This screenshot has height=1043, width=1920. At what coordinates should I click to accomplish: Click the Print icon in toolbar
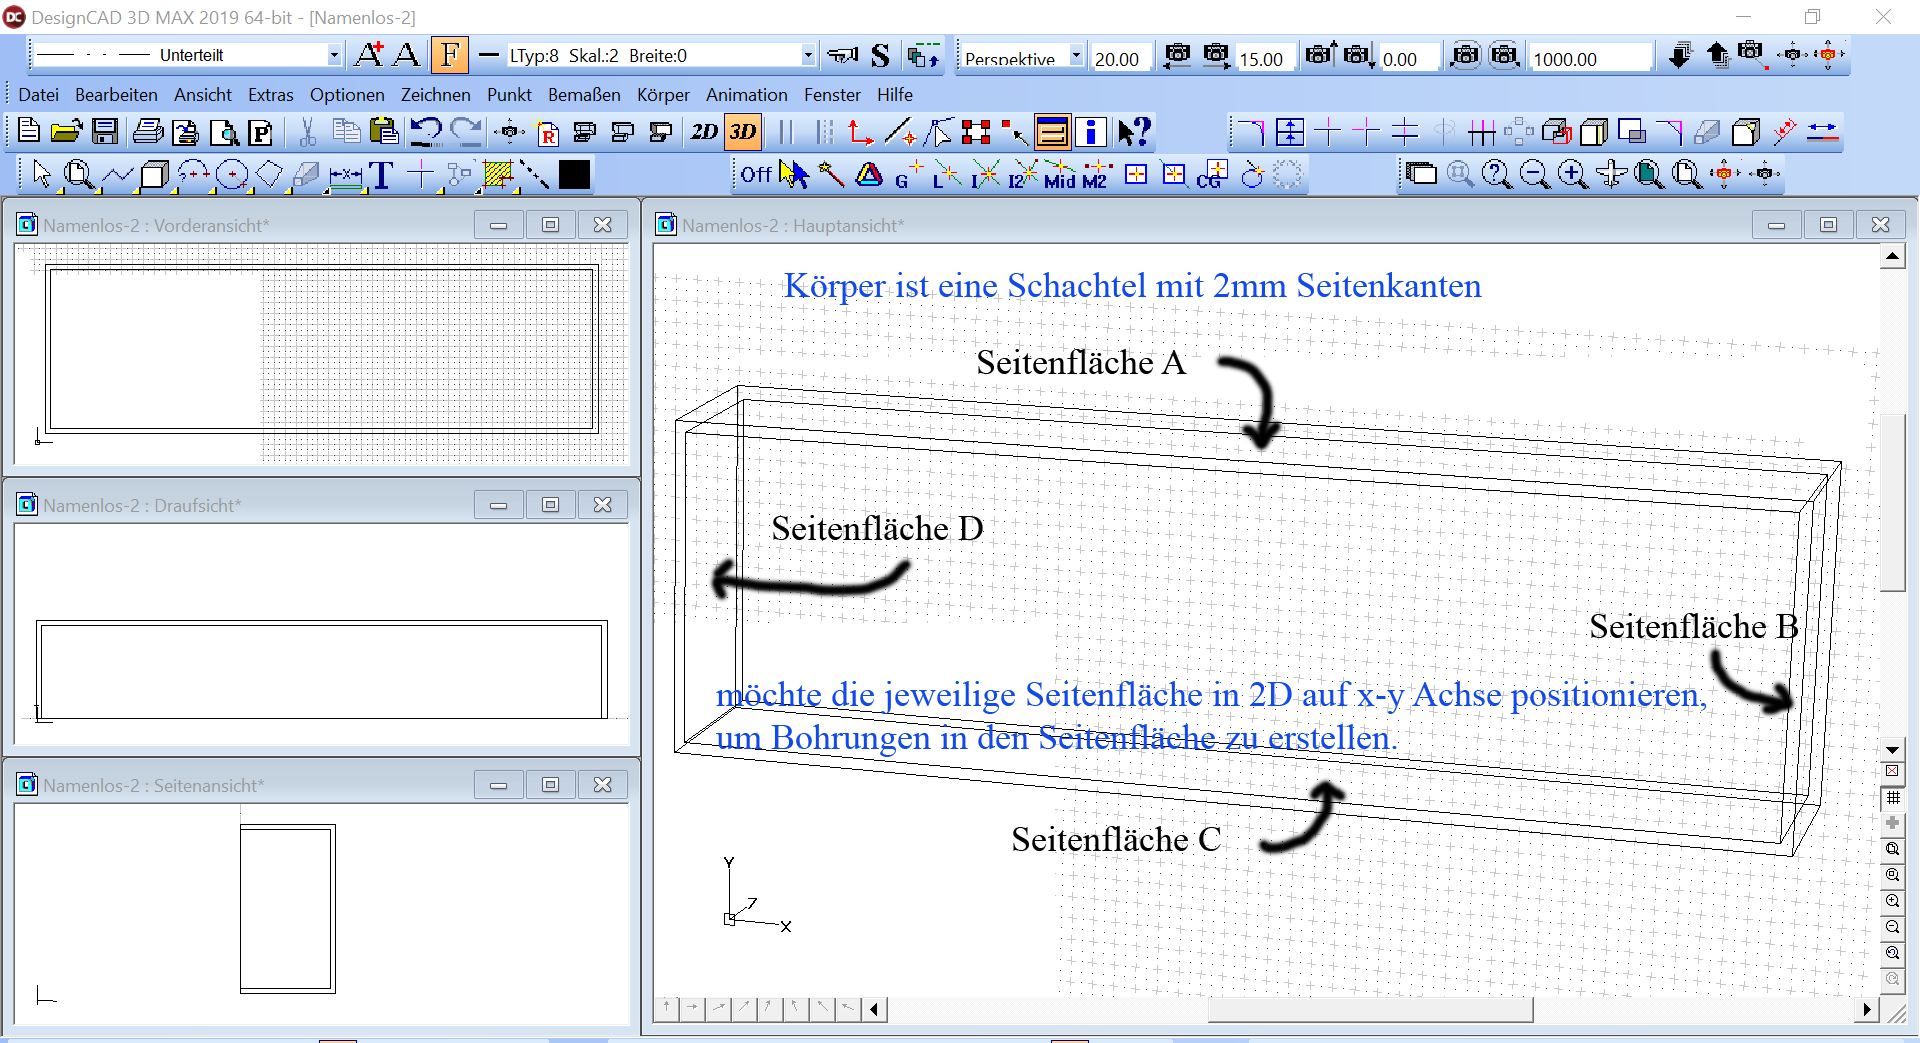pyautogui.click(x=147, y=132)
